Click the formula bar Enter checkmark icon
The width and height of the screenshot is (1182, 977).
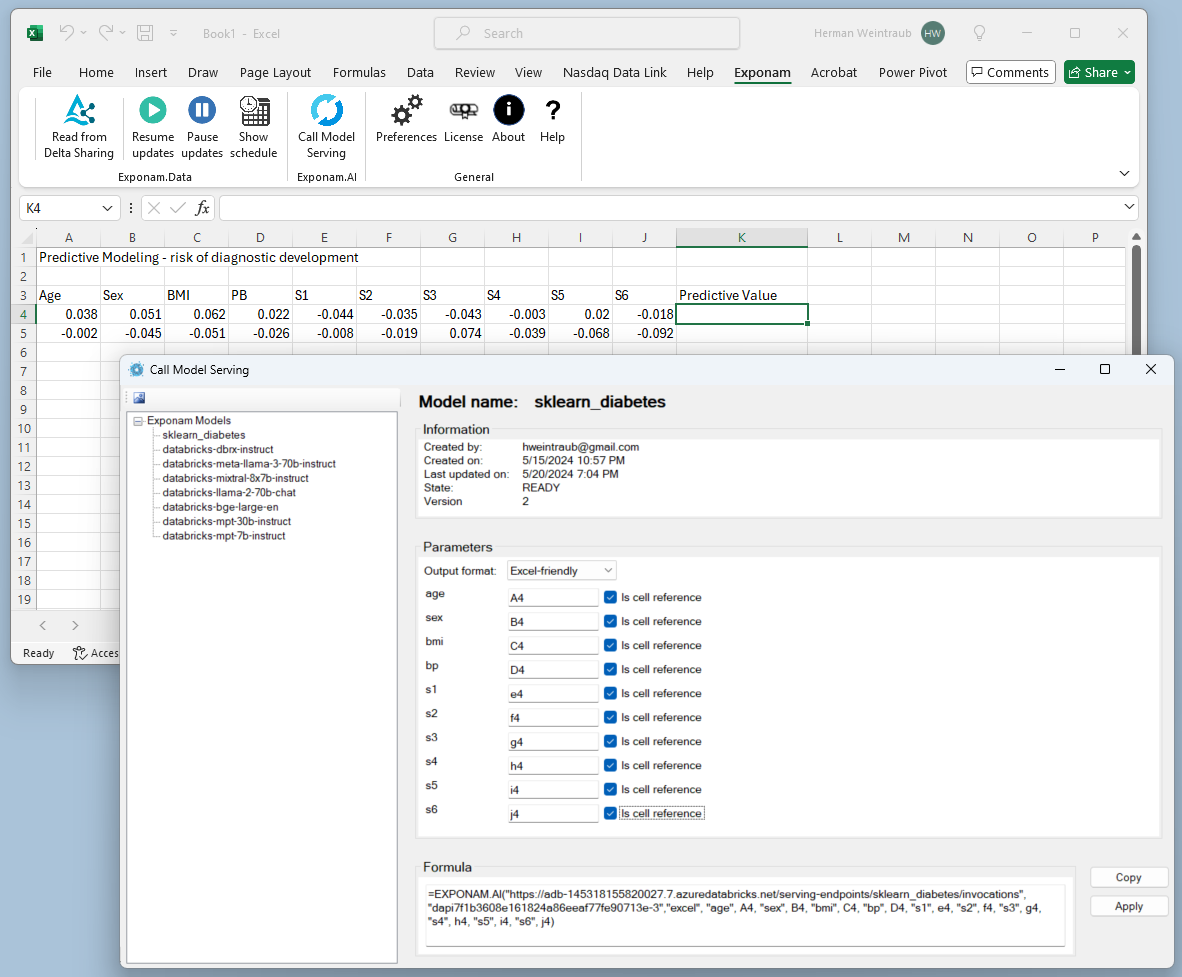coord(178,208)
